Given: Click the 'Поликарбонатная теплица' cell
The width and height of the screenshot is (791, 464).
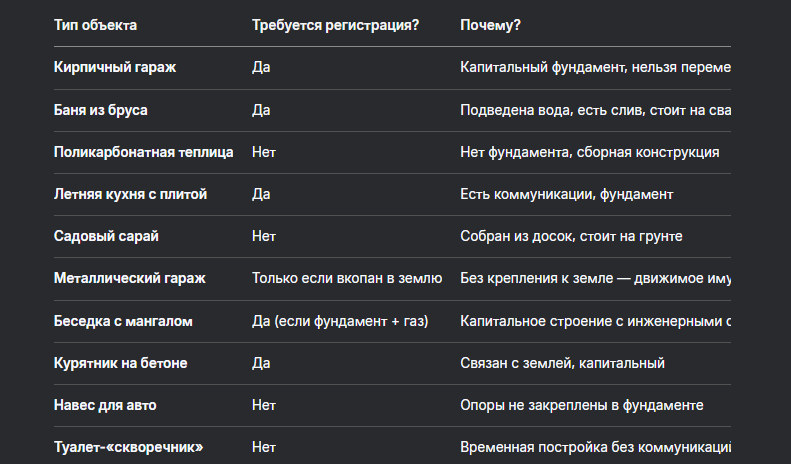Looking at the screenshot, I should point(143,152).
